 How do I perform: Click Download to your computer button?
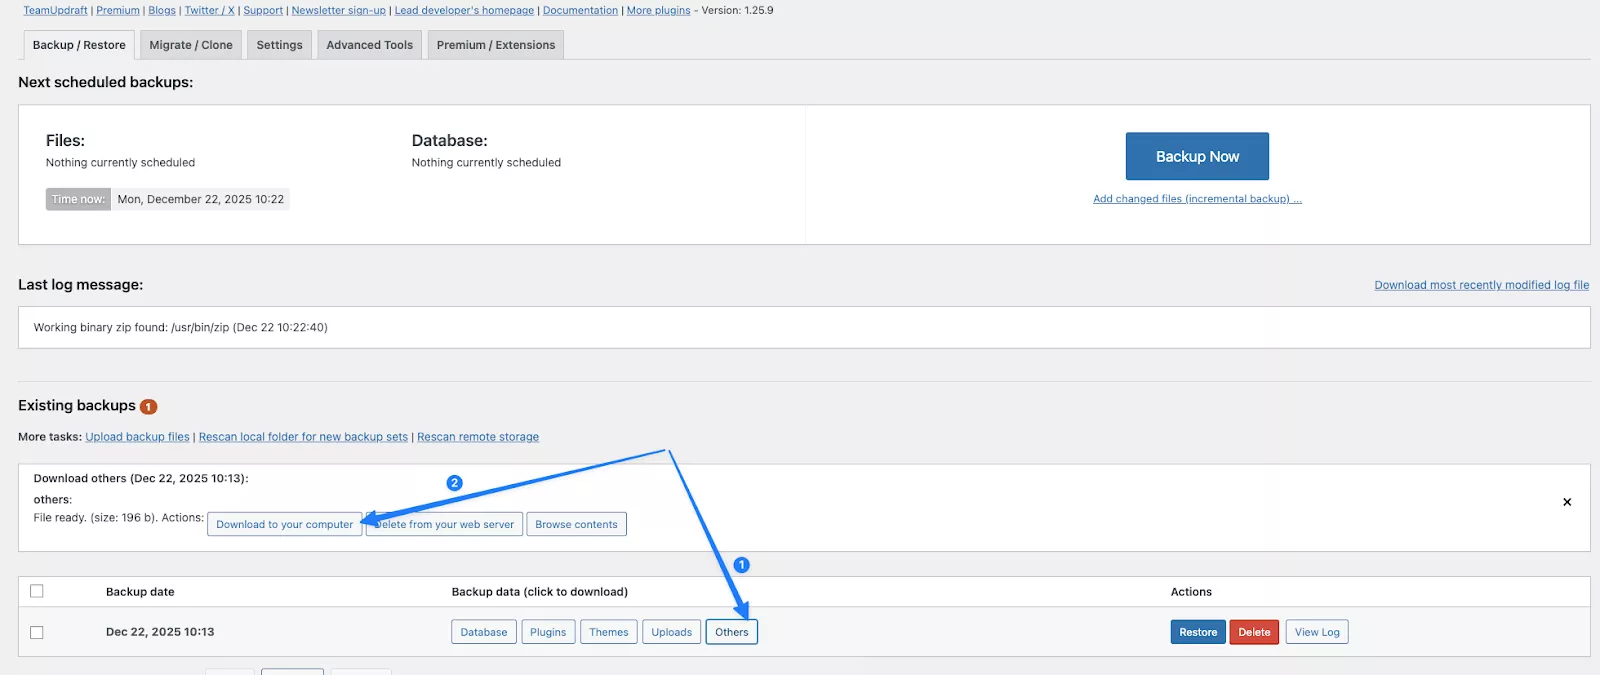pyautogui.click(x=284, y=524)
